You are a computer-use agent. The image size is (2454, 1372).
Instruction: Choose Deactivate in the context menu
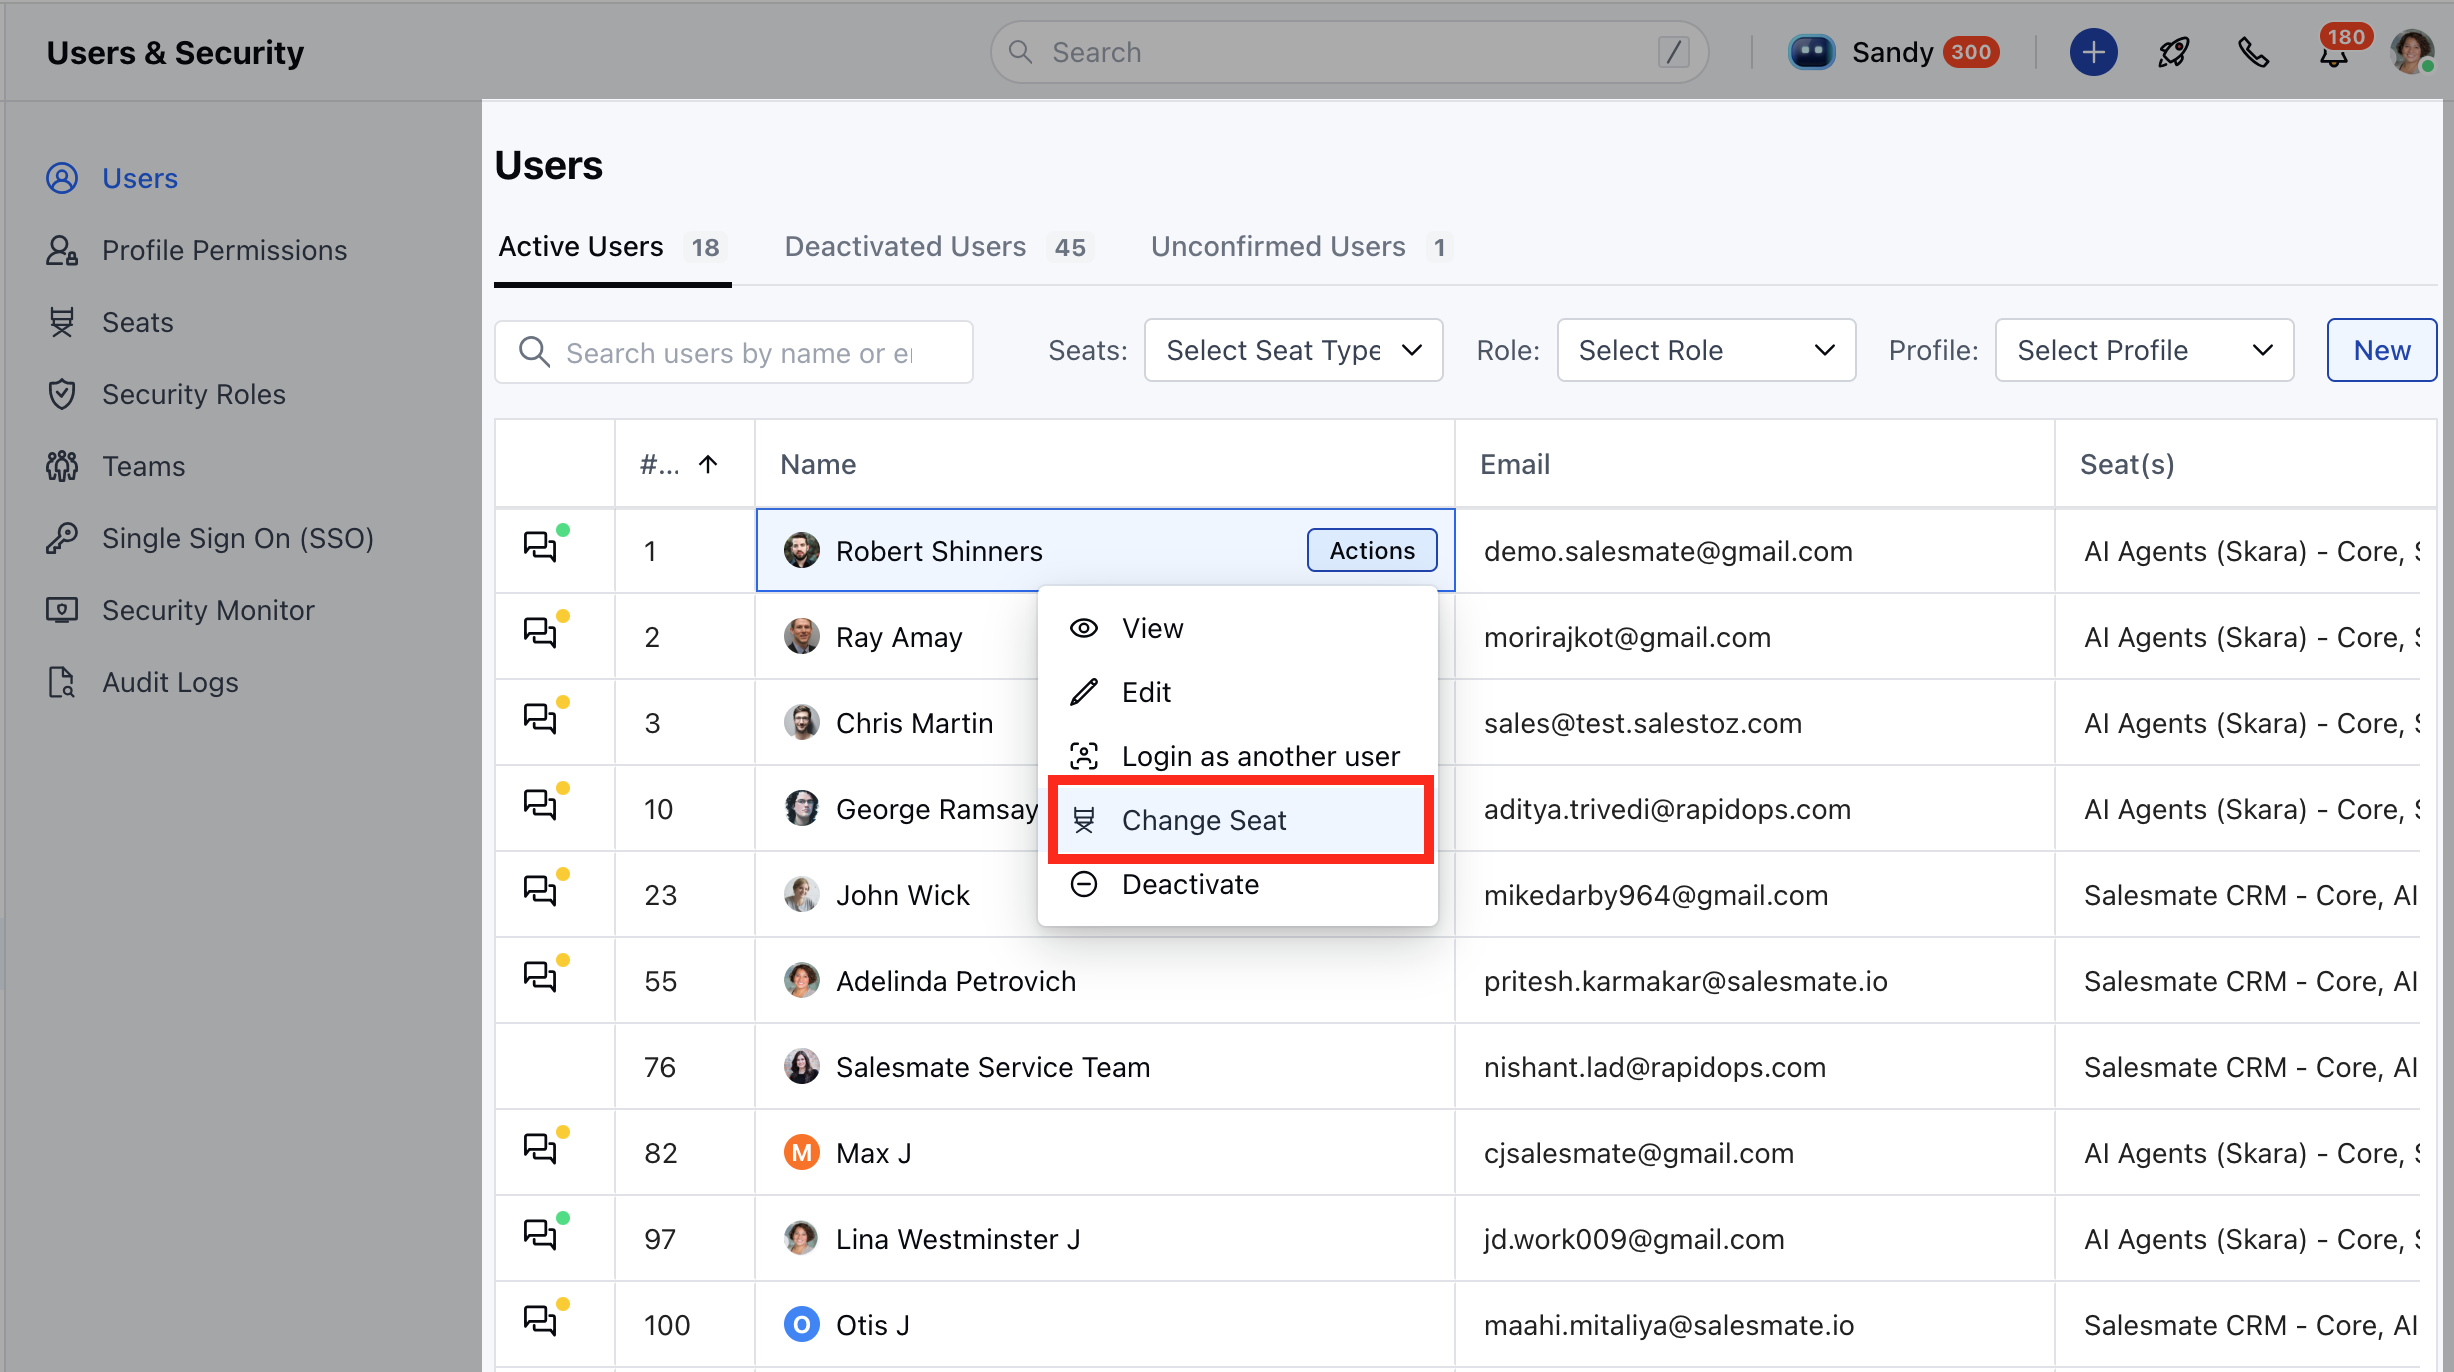tap(1190, 884)
